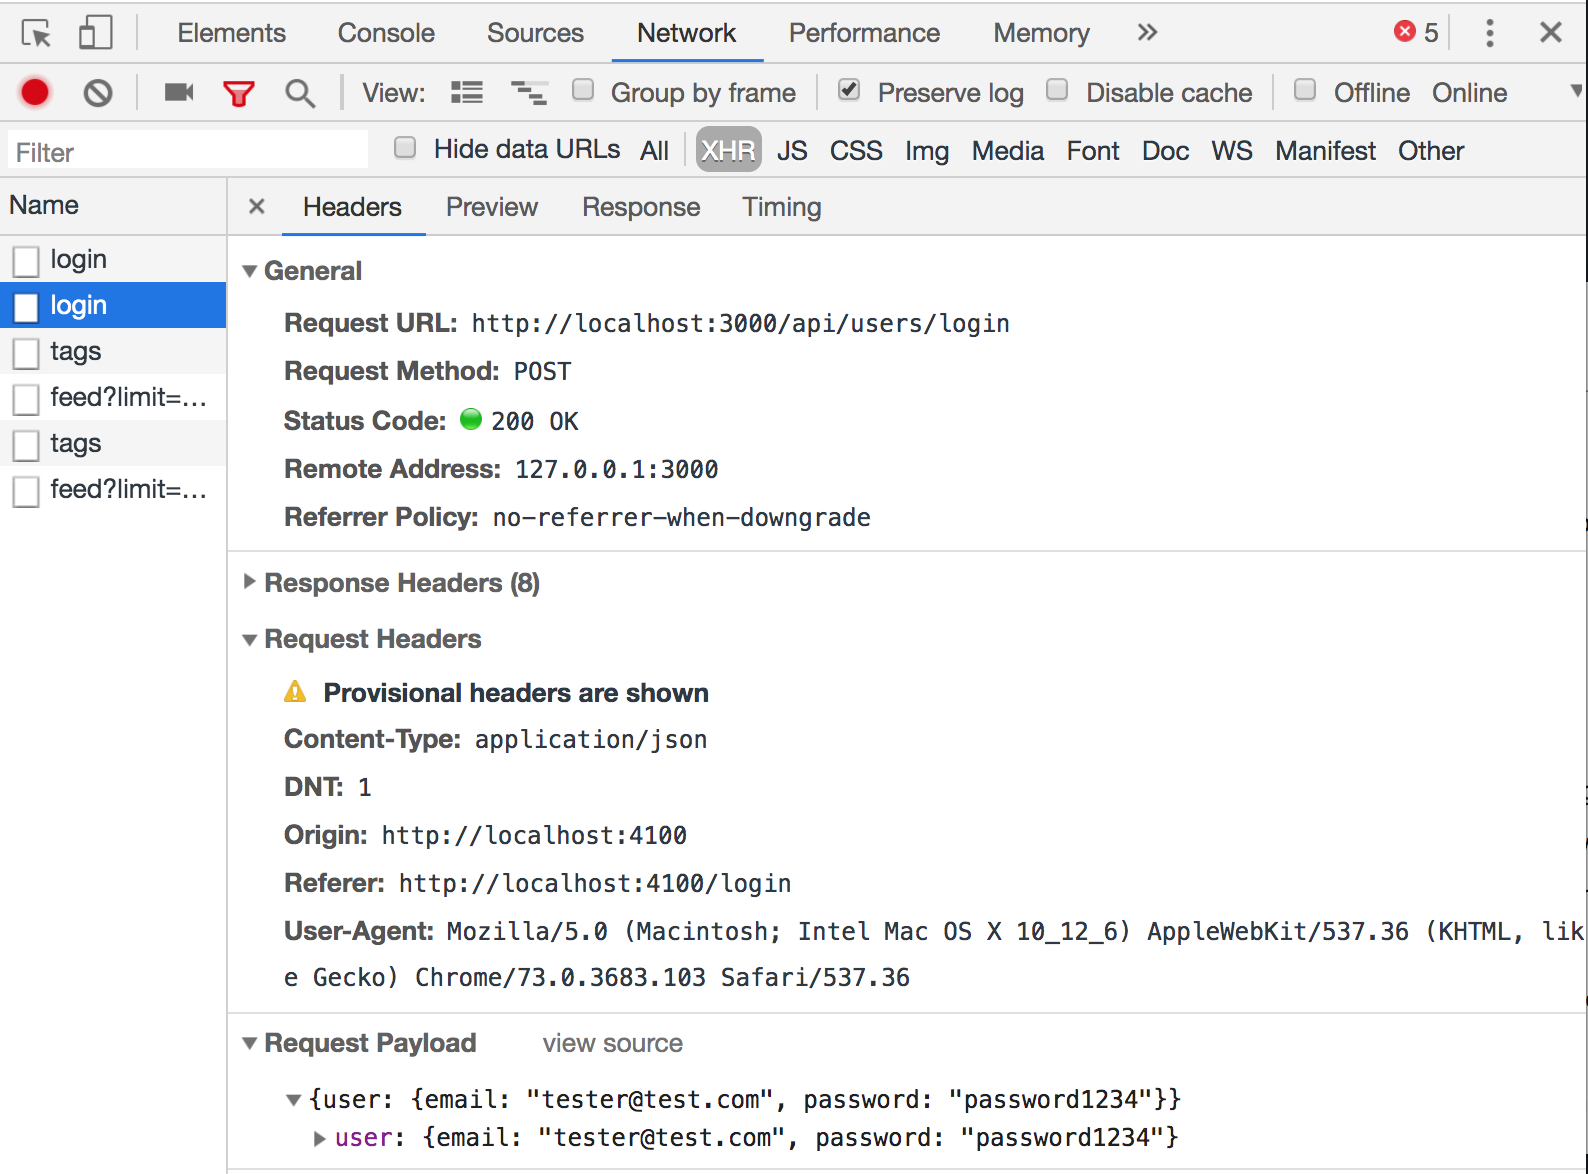Enable Hide data URLs checkbox
1588x1174 pixels.
point(405,148)
